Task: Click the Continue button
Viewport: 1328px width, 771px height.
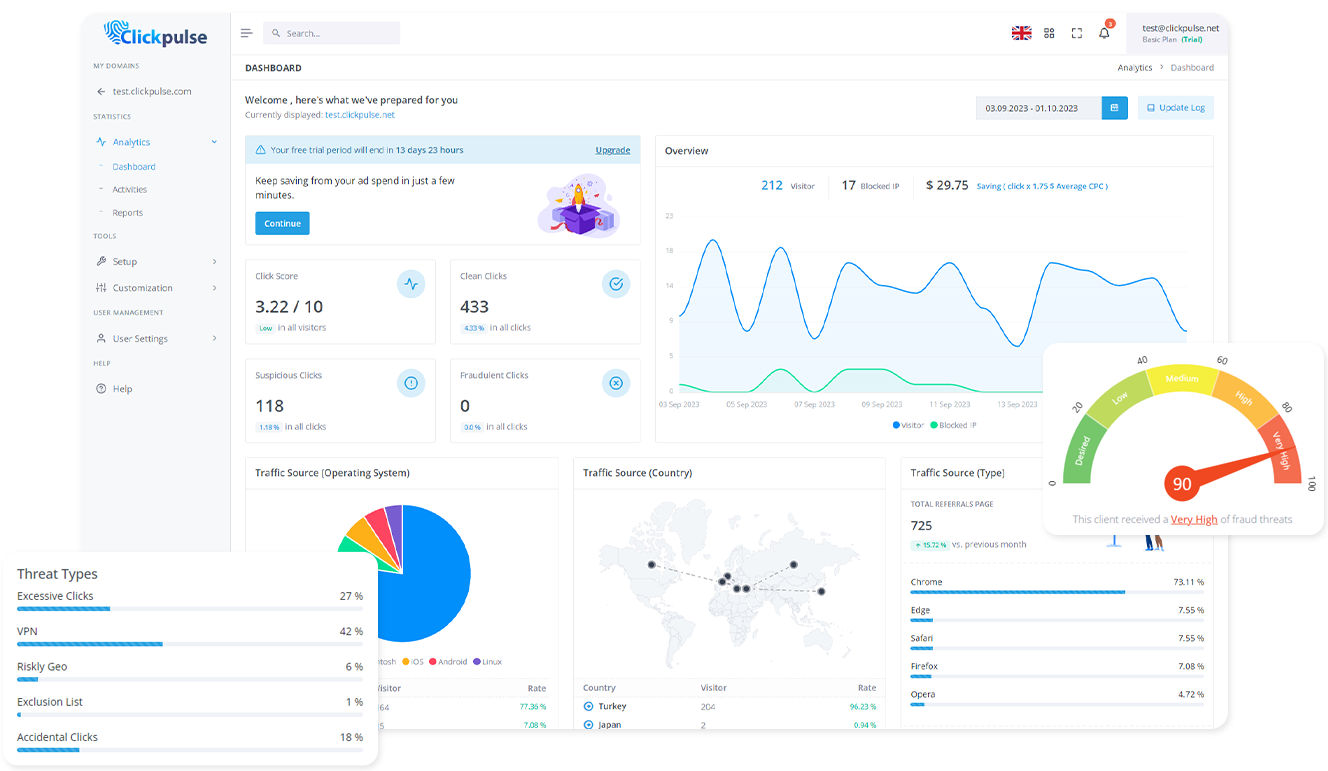Action: click(x=282, y=223)
